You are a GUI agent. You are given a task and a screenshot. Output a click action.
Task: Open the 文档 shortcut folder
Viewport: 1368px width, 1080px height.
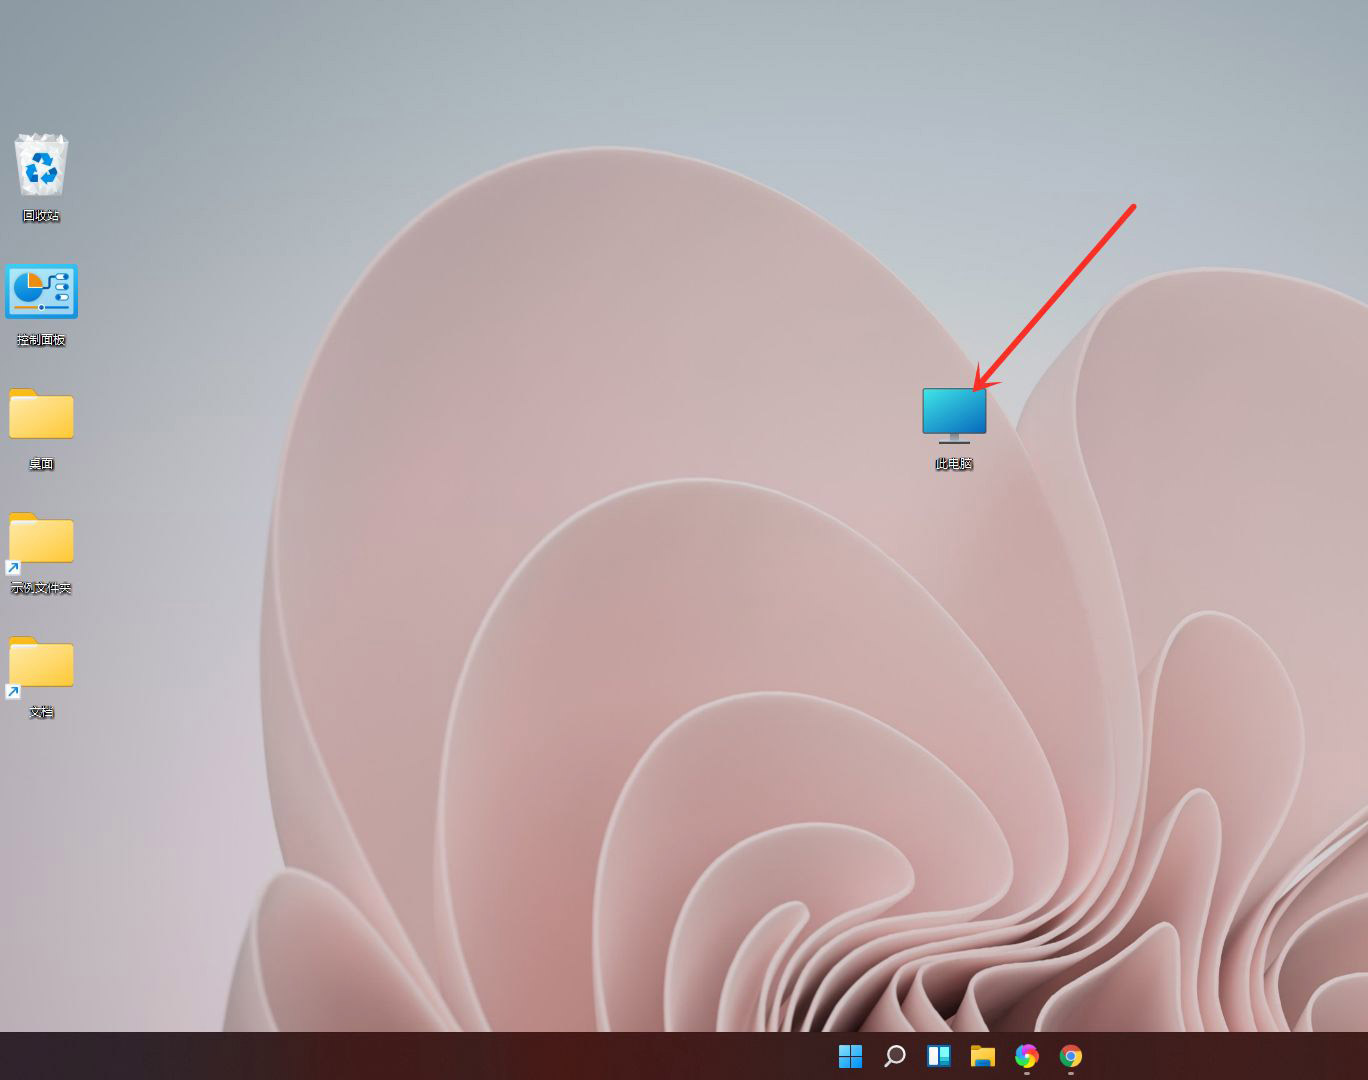pyautogui.click(x=41, y=662)
